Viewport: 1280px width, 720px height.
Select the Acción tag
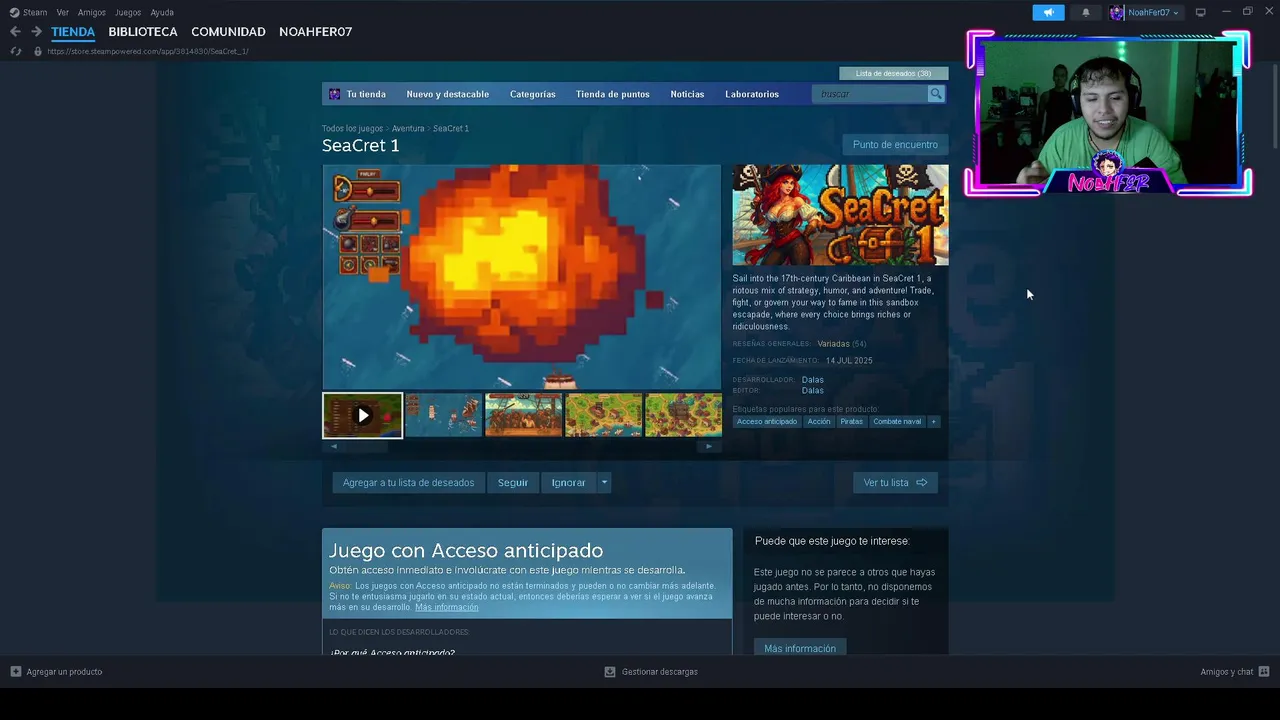[819, 421]
